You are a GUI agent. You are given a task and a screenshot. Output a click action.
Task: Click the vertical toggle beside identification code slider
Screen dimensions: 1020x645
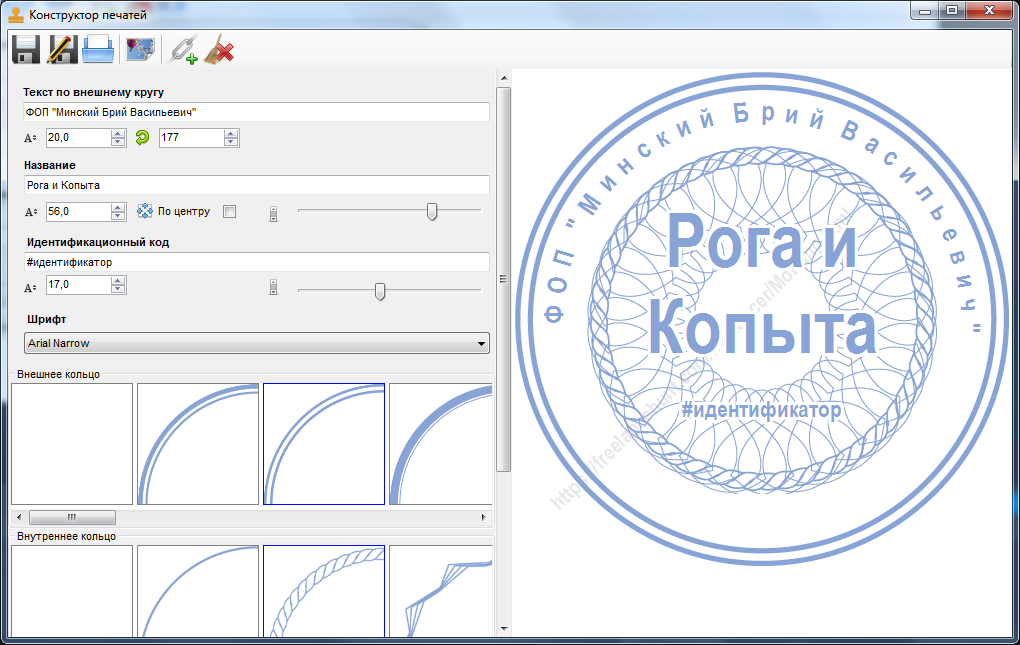pos(273,287)
